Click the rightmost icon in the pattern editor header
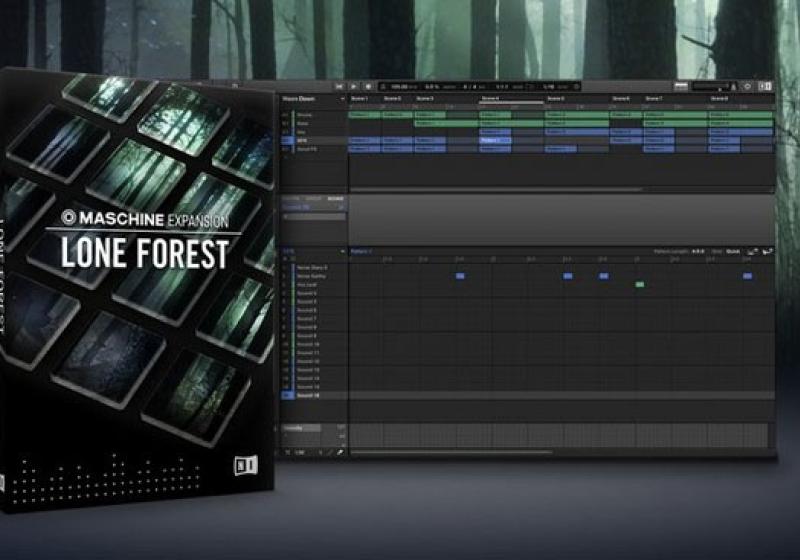The height and width of the screenshot is (560, 800). (767, 251)
